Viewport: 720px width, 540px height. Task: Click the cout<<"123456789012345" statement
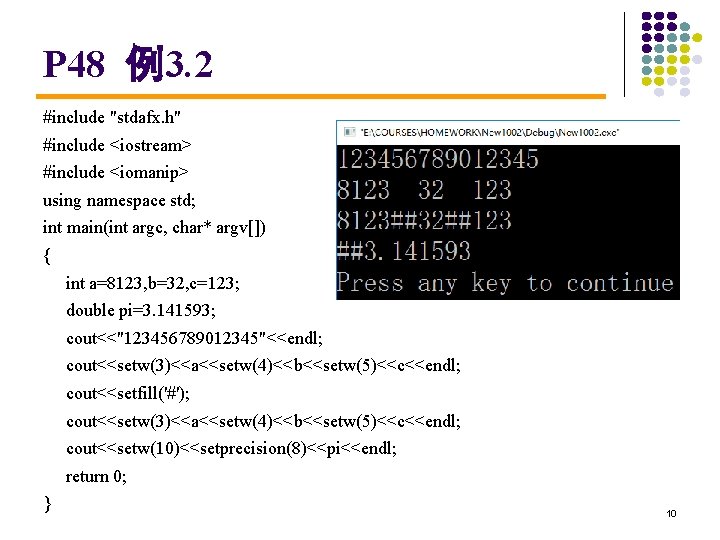(194, 338)
